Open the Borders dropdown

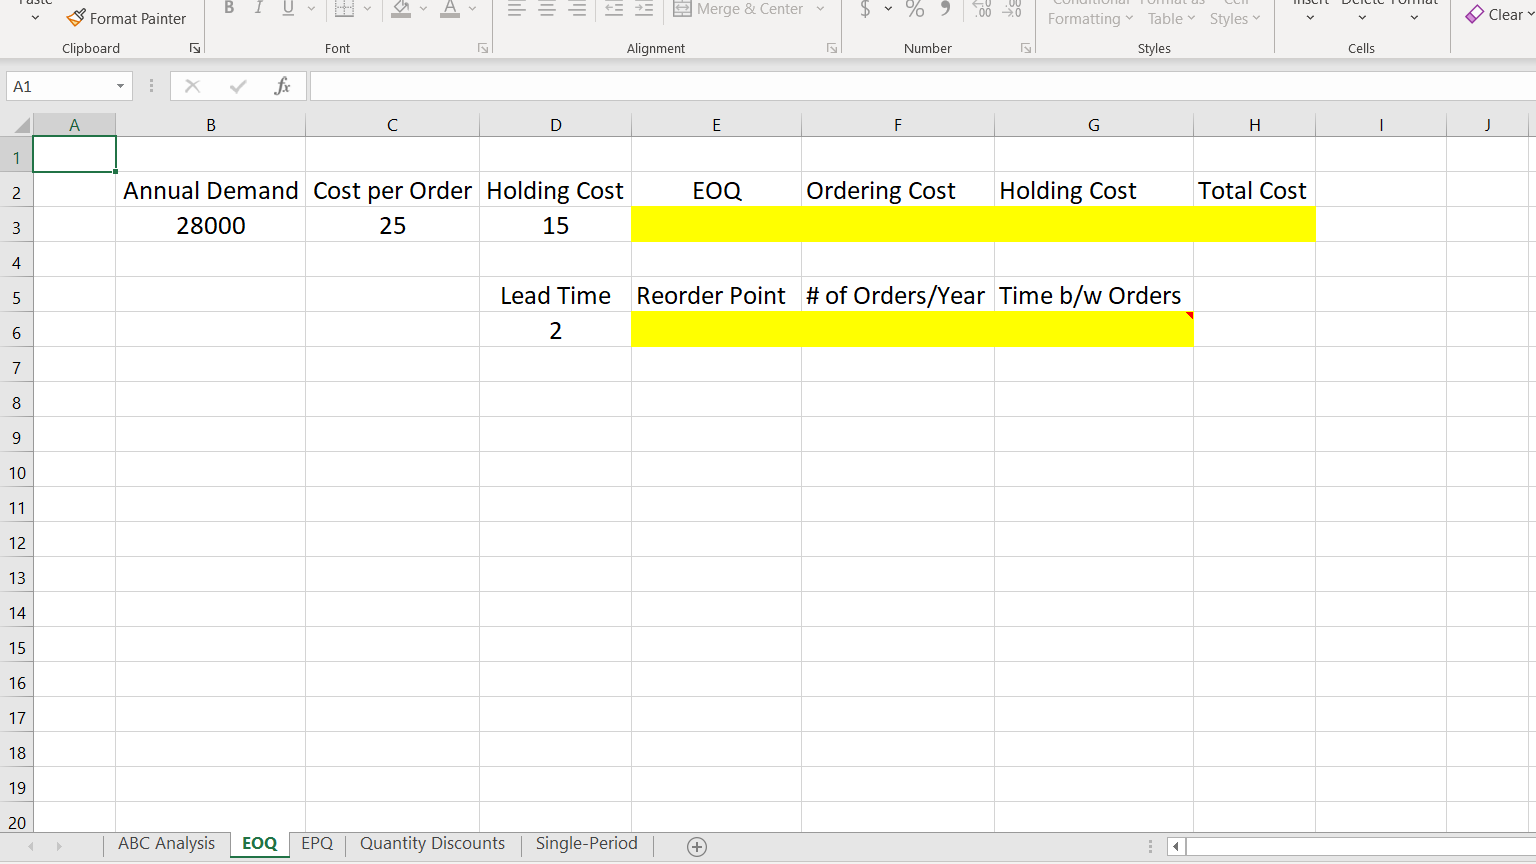(x=365, y=8)
